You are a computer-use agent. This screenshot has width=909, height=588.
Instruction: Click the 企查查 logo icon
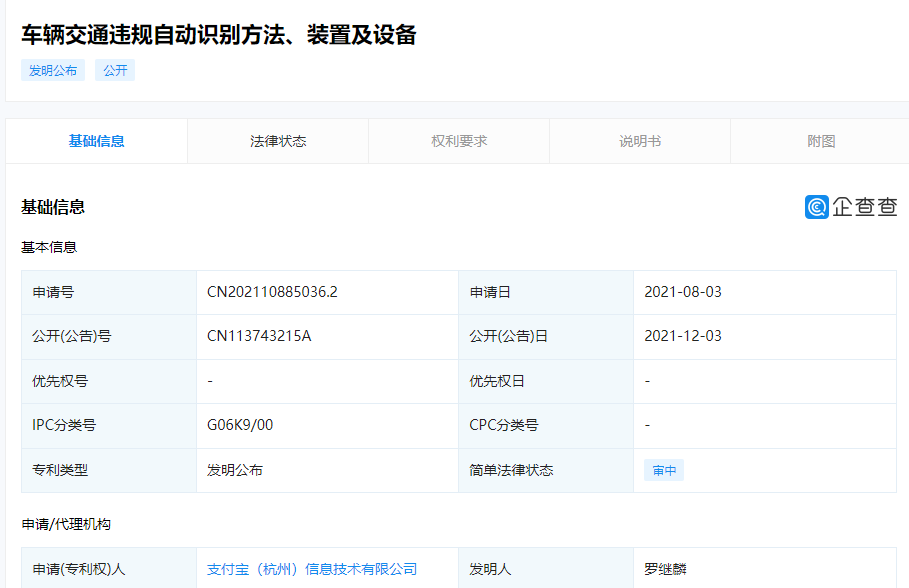pyautogui.click(x=817, y=207)
